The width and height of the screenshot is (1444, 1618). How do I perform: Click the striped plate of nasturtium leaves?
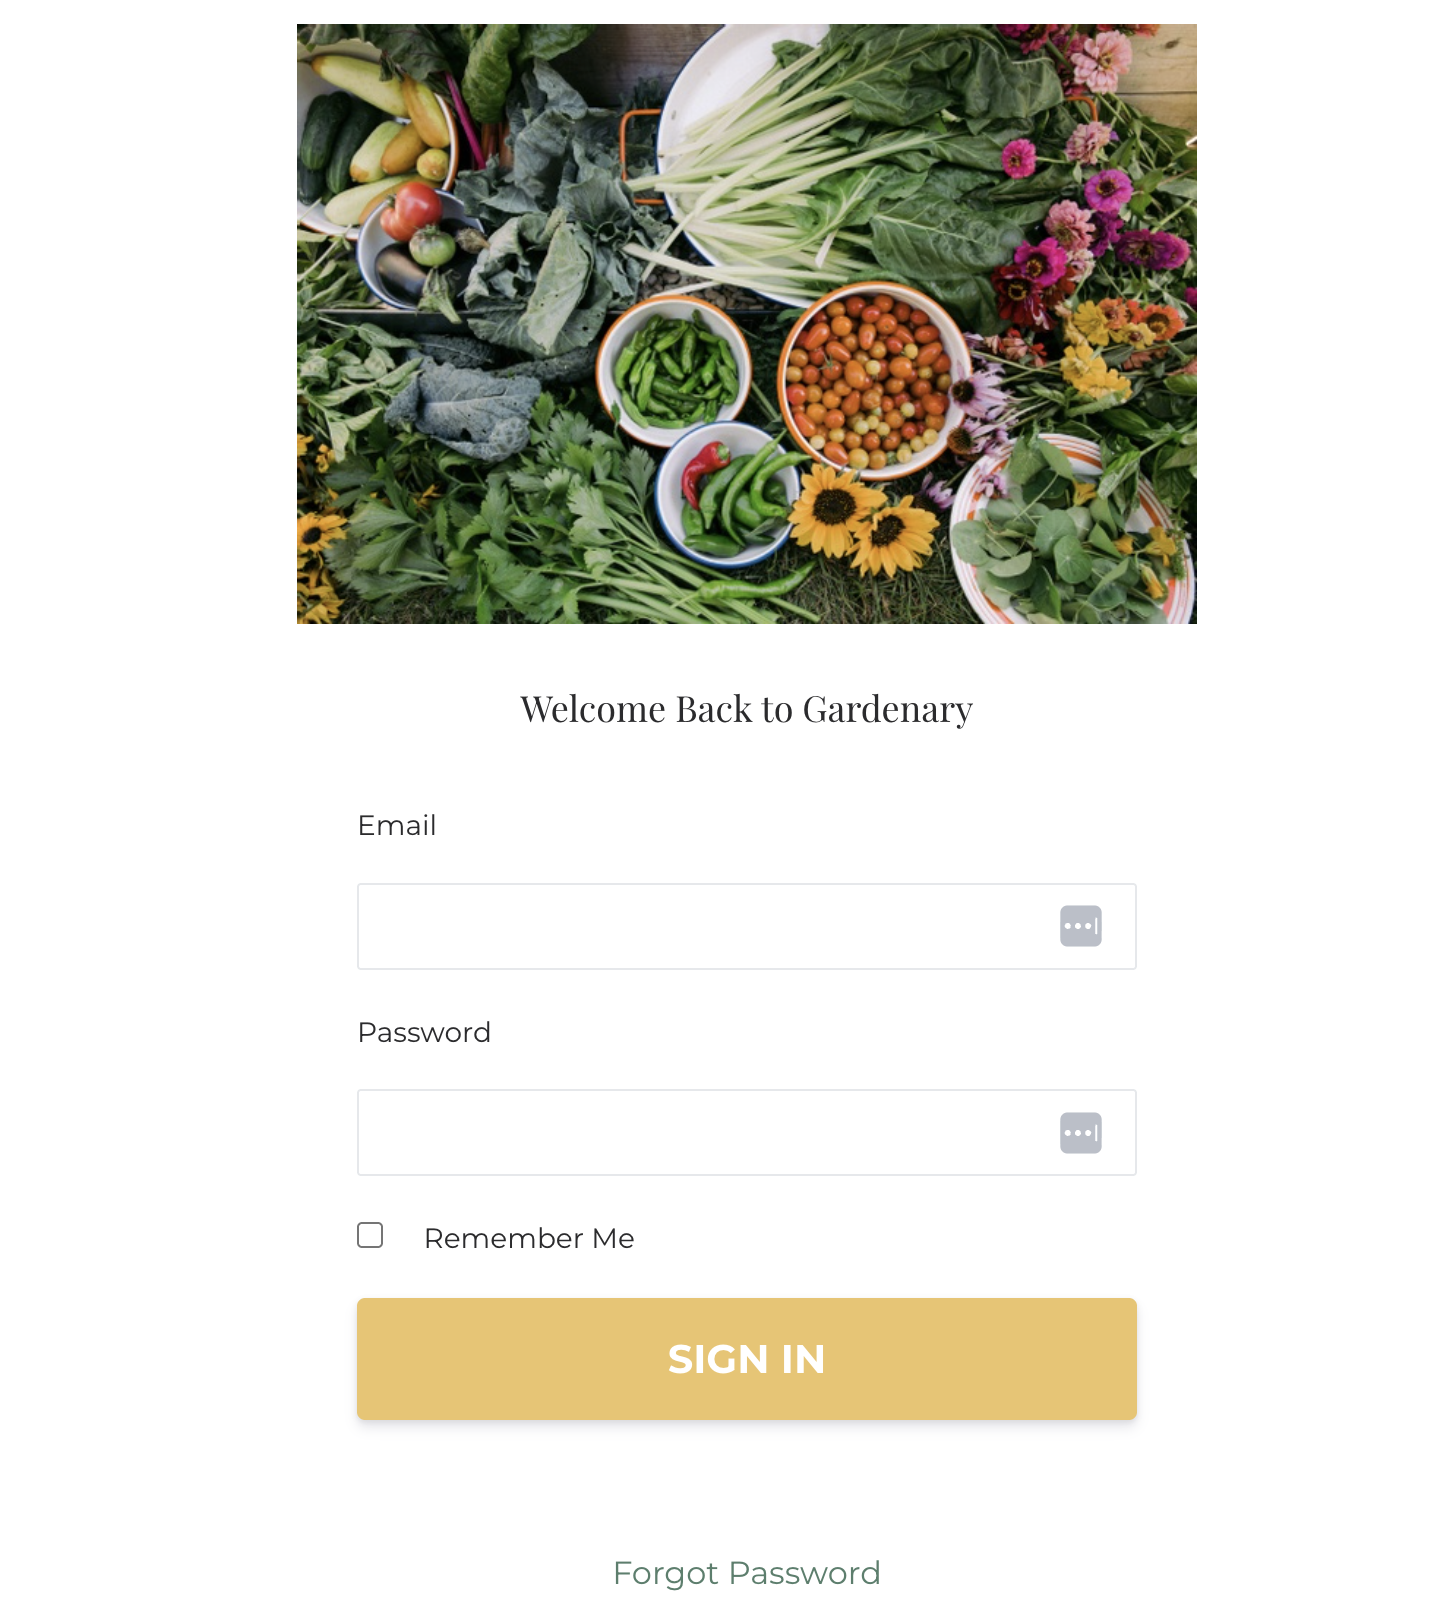click(x=1072, y=530)
